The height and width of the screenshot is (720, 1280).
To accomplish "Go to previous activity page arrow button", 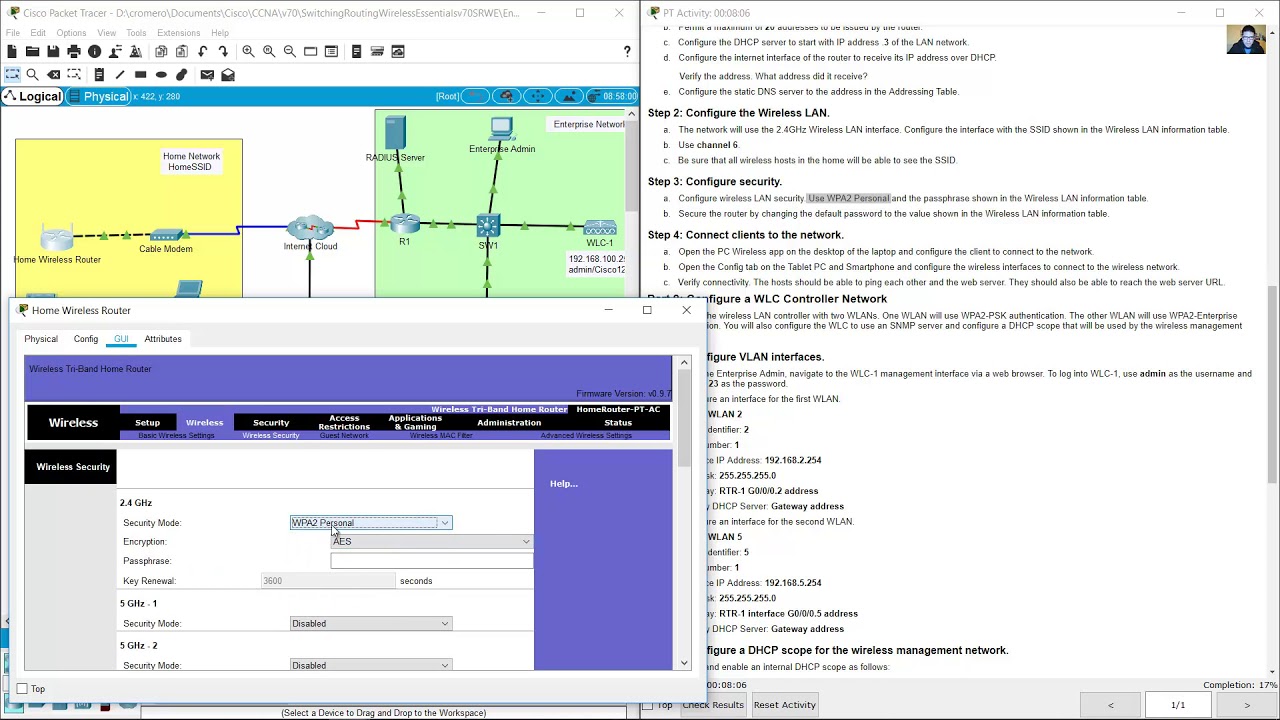I will (x=1110, y=705).
